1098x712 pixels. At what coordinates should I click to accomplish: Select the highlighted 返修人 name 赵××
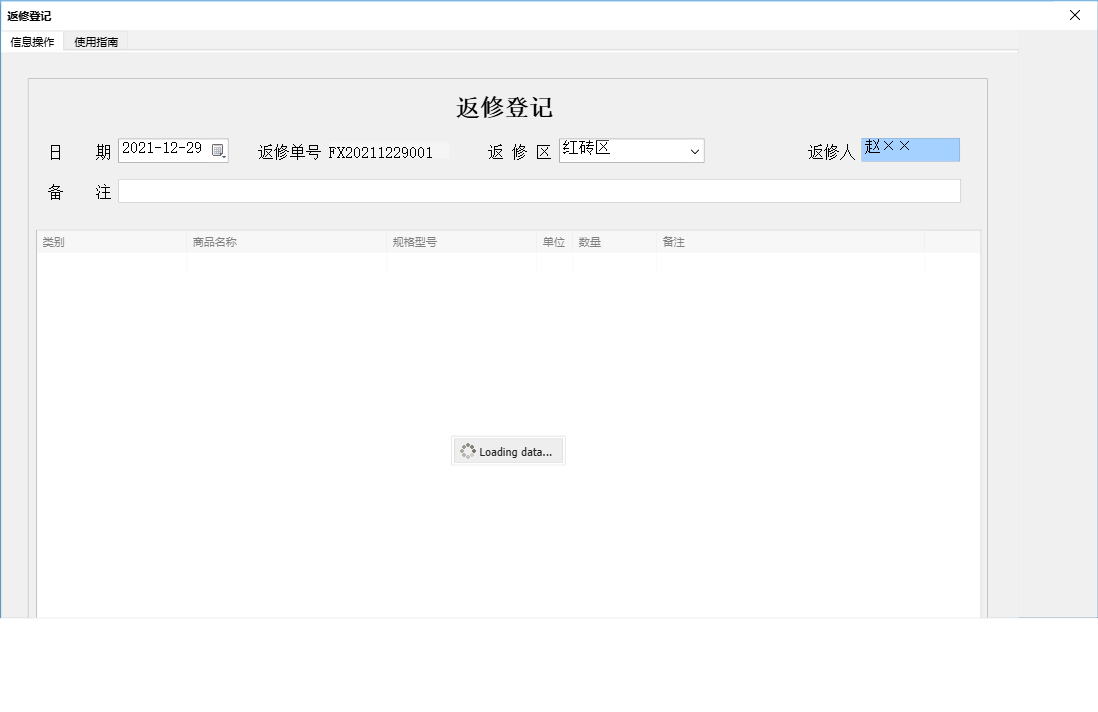(909, 148)
